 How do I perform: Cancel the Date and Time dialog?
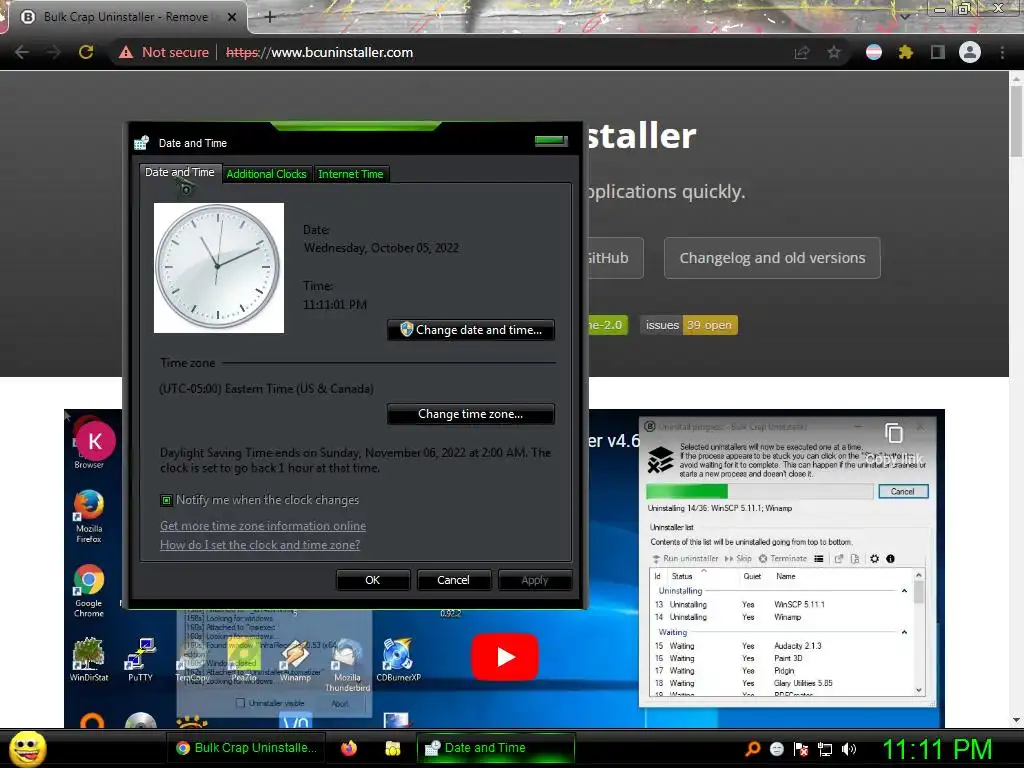coord(453,580)
